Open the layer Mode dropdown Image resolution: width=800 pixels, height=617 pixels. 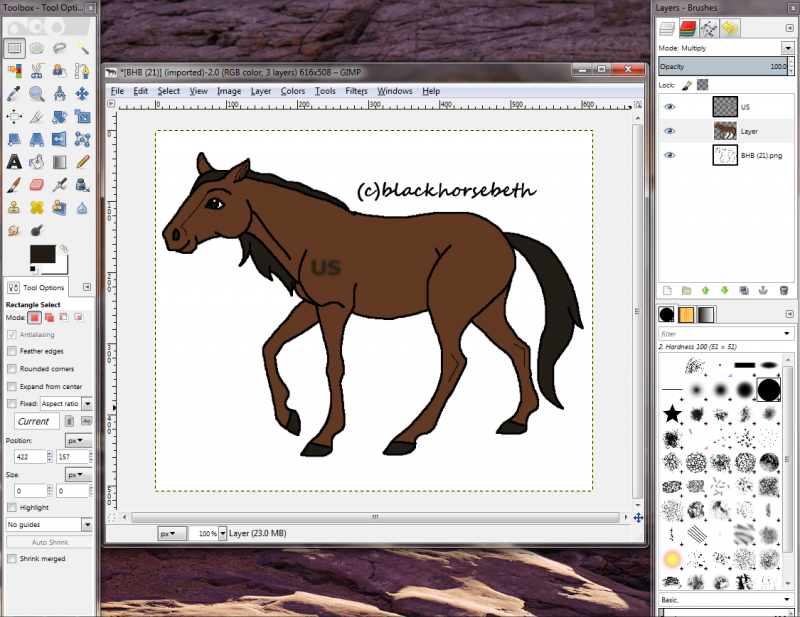[x=788, y=48]
